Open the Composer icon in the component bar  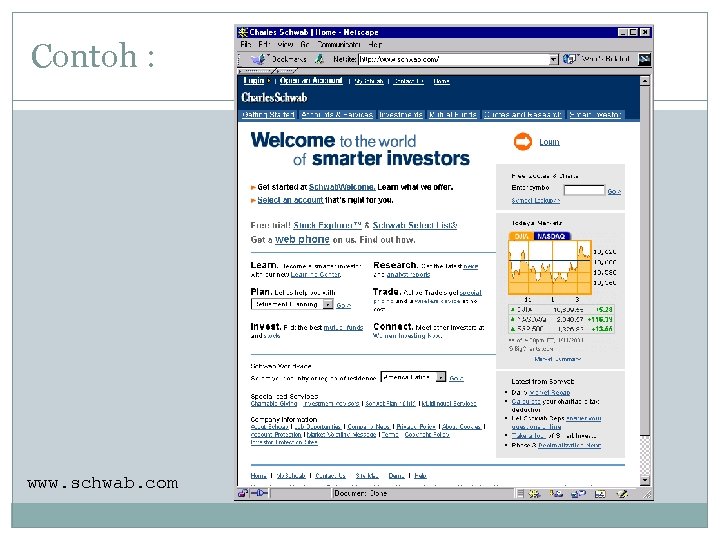[x=622, y=494]
